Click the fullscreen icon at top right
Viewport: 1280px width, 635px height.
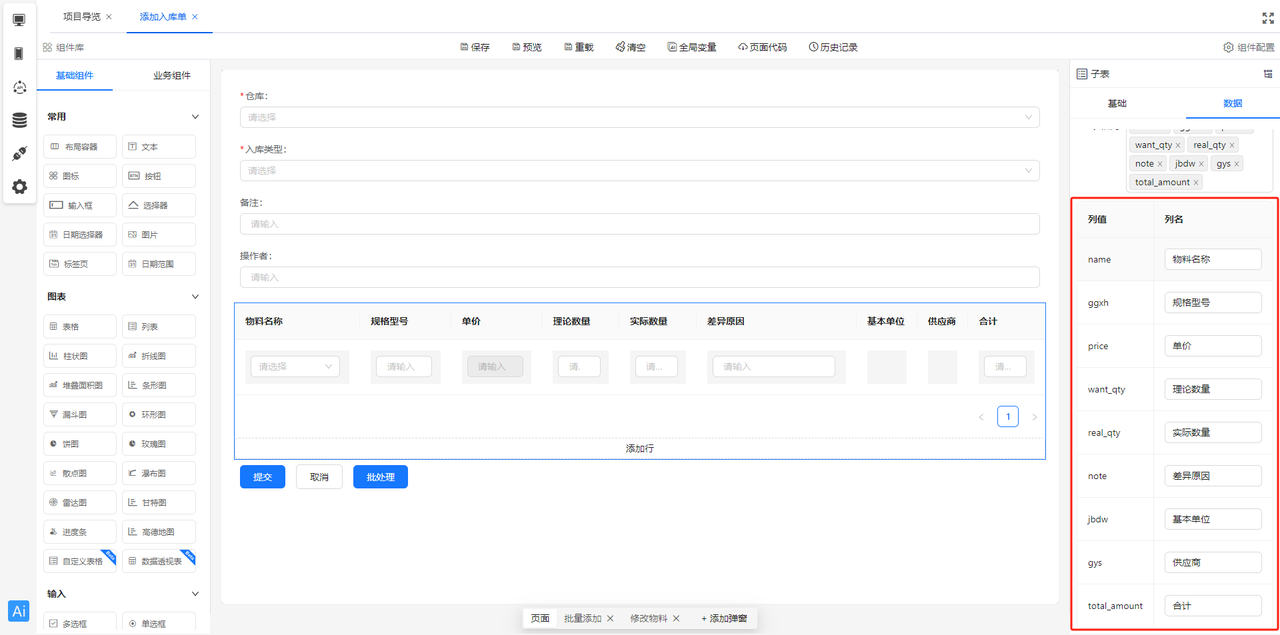tap(1267, 16)
